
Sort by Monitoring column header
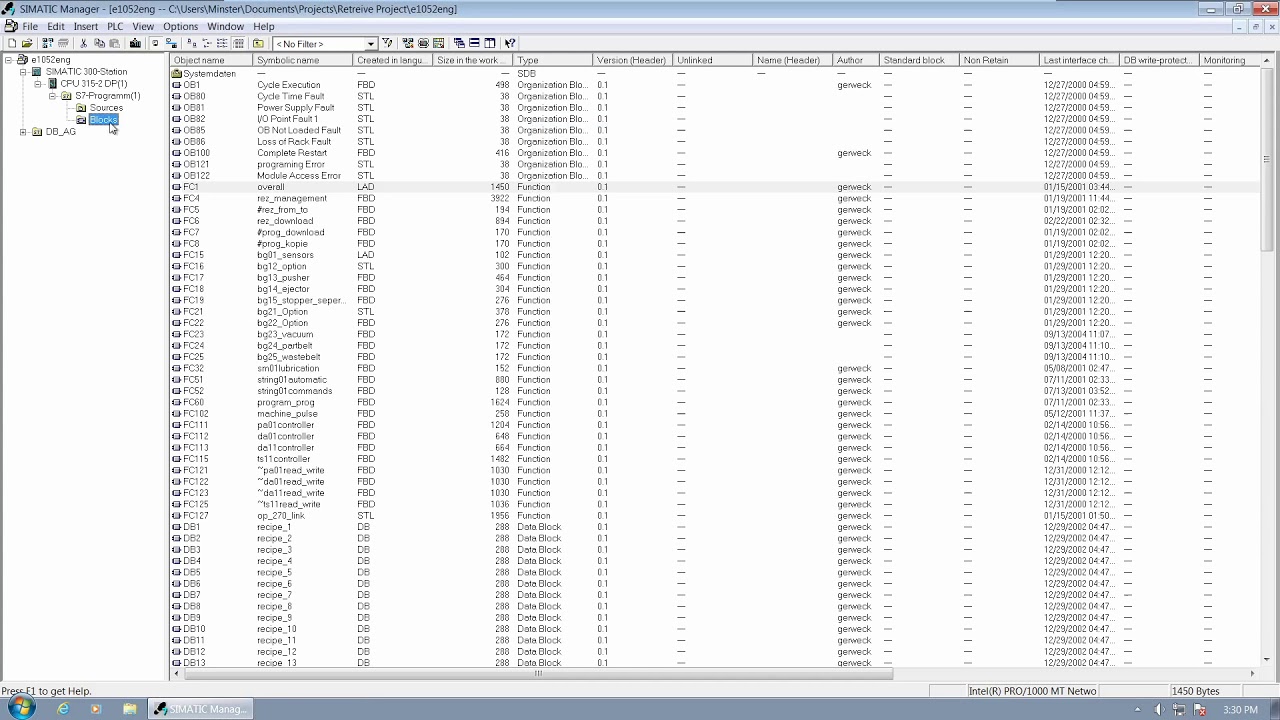(x=1229, y=60)
